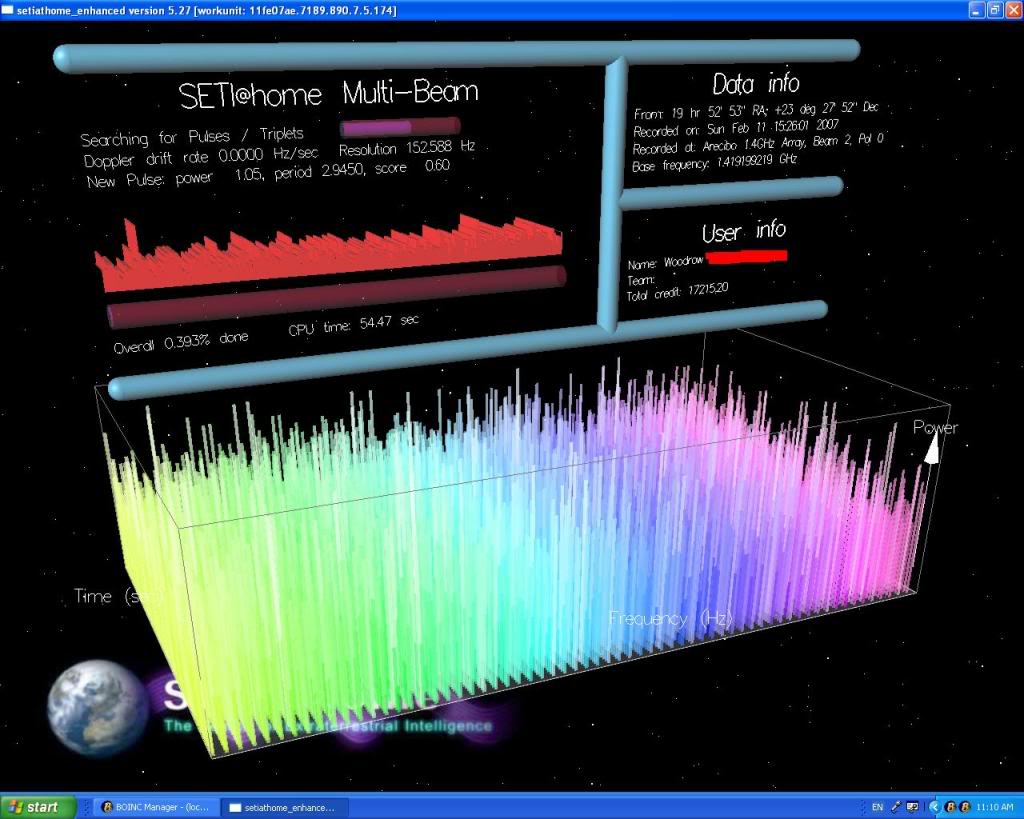The height and width of the screenshot is (819, 1024).
Task: Click the rainbow power spectrum 3D graph
Action: point(516,555)
